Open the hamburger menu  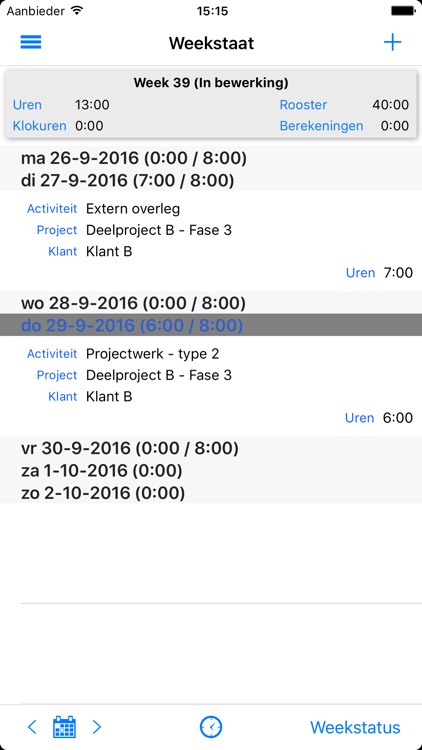coord(31,43)
